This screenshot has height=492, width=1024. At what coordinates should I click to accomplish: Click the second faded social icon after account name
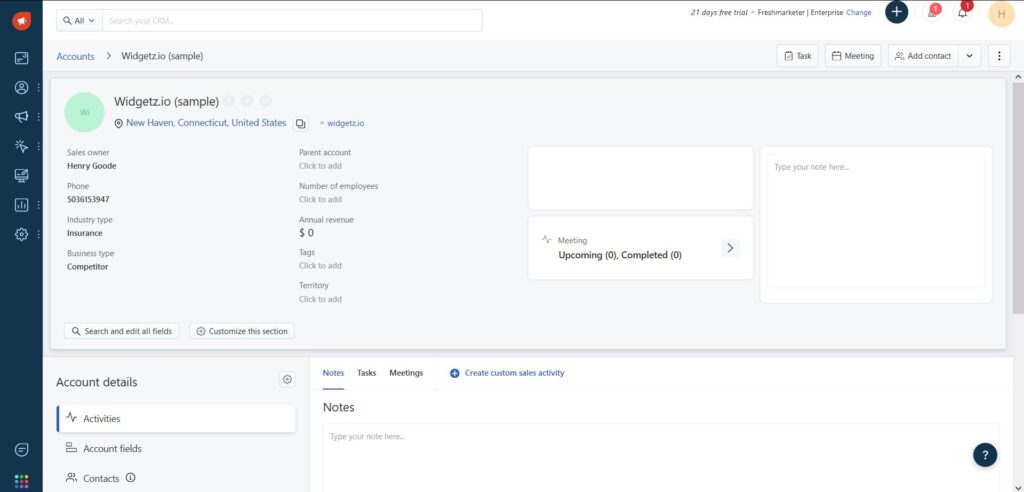(x=247, y=101)
